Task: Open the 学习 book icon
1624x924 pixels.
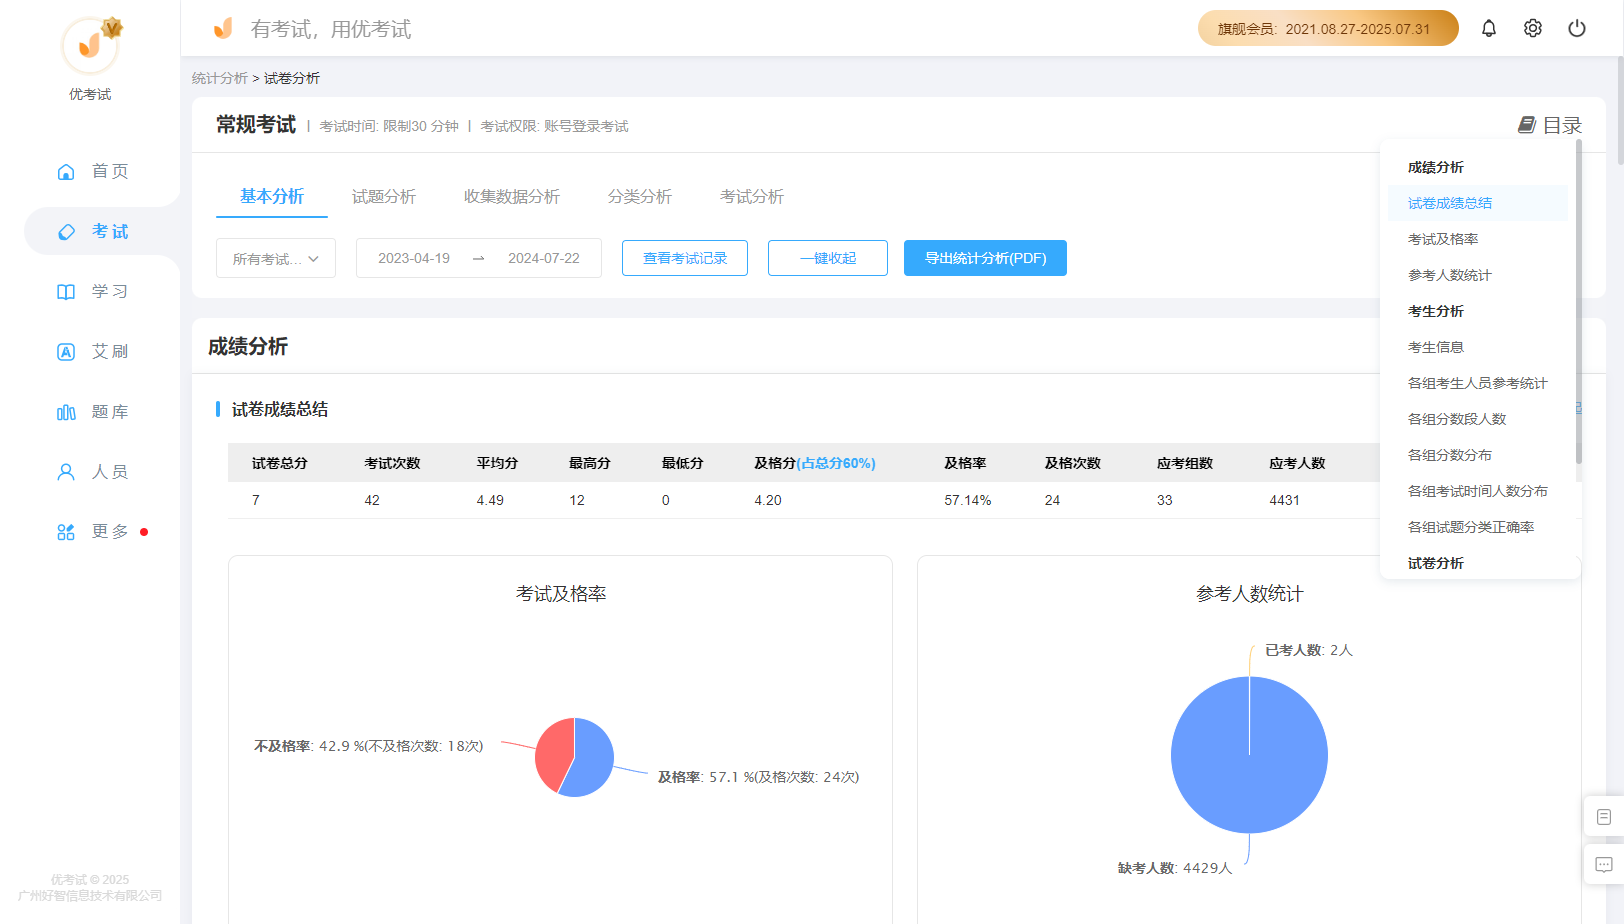Action: [x=66, y=292]
